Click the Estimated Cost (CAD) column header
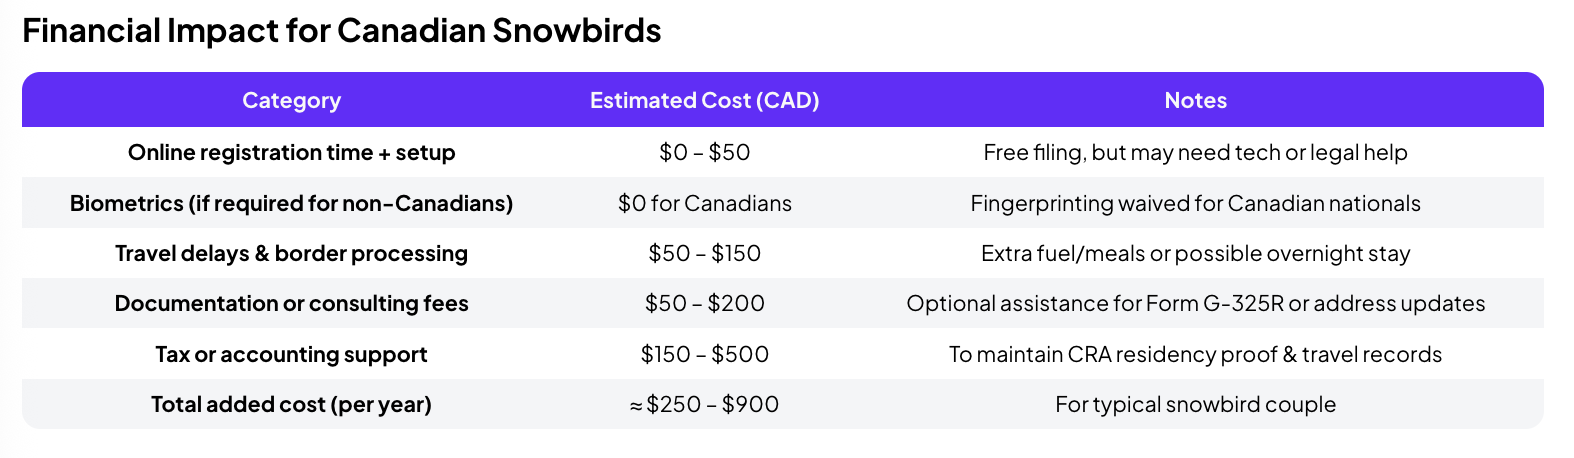 click(x=704, y=100)
